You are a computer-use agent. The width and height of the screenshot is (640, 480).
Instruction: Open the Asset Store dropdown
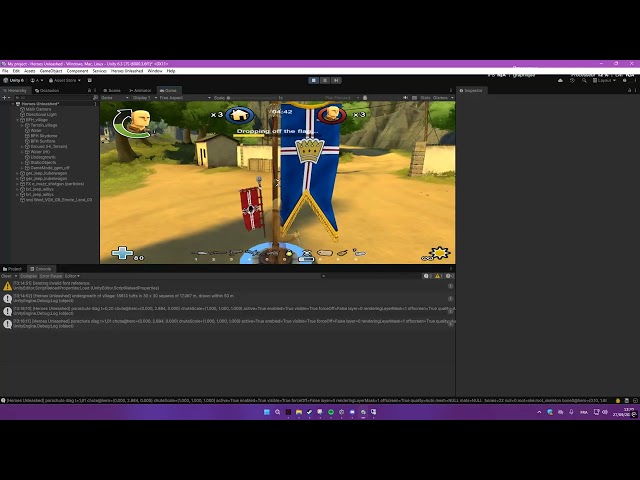65,80
